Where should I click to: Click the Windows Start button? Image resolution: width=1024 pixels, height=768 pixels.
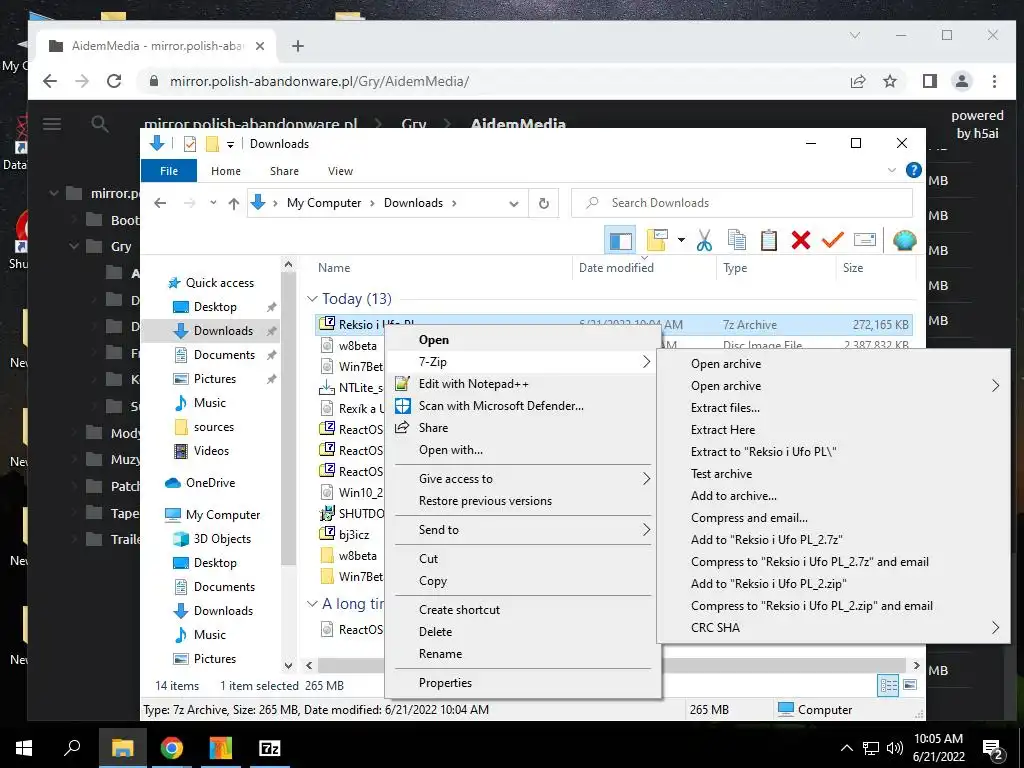coord(24,748)
